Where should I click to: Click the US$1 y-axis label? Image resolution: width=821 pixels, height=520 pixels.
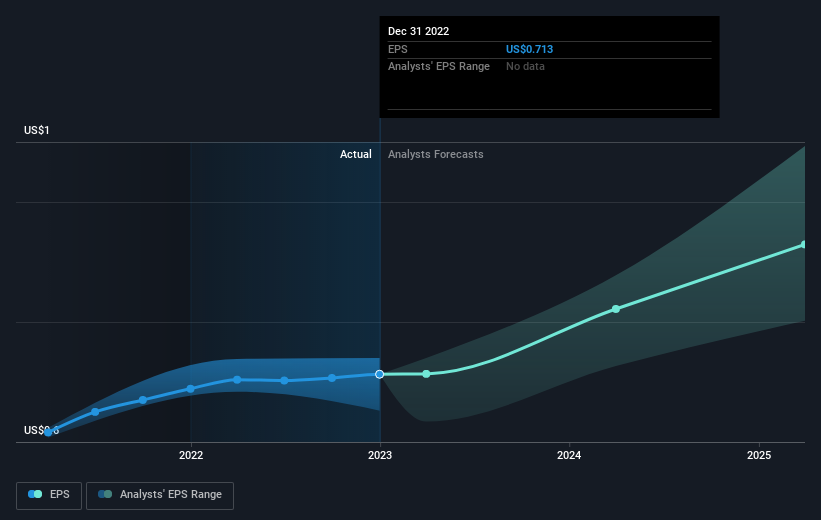(37, 130)
